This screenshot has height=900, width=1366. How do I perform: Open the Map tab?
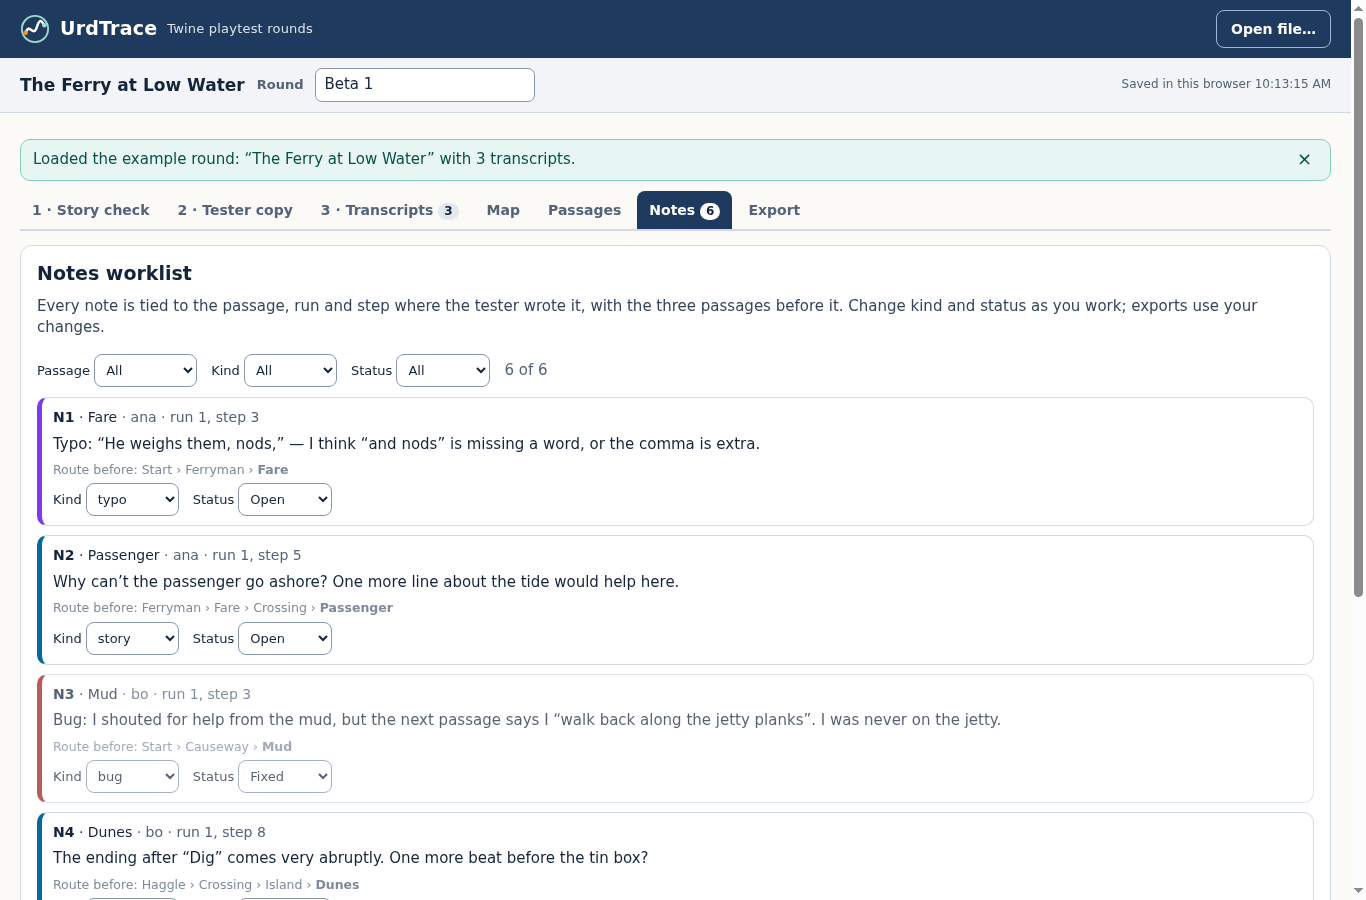(503, 210)
